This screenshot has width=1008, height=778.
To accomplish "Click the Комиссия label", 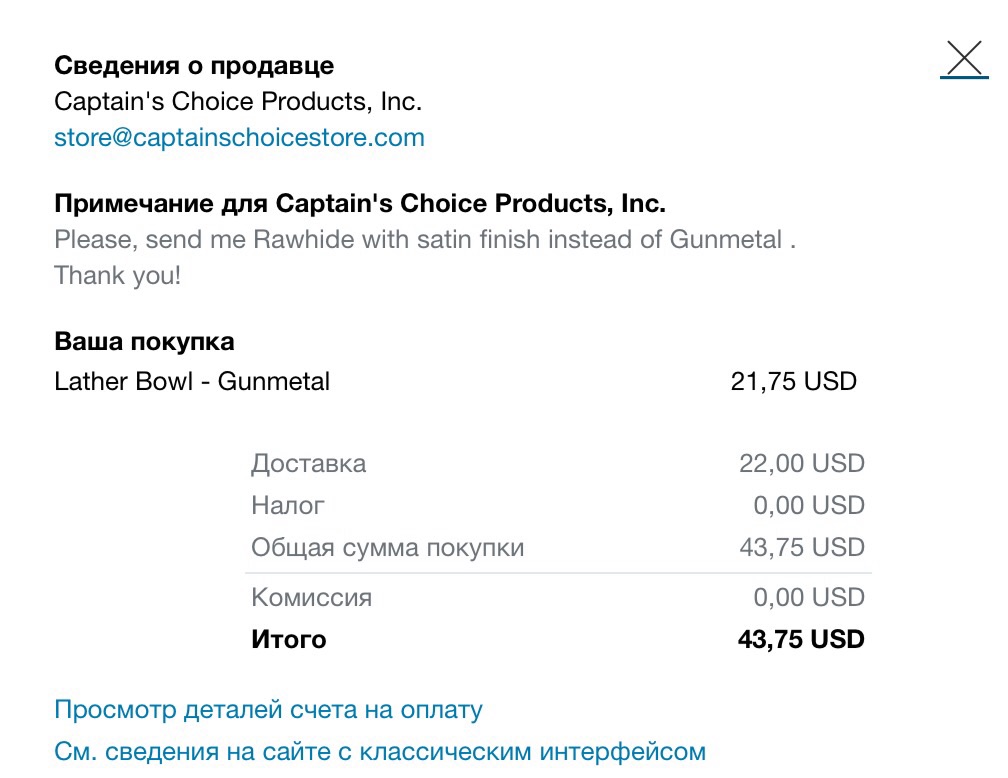I will [x=311, y=597].
